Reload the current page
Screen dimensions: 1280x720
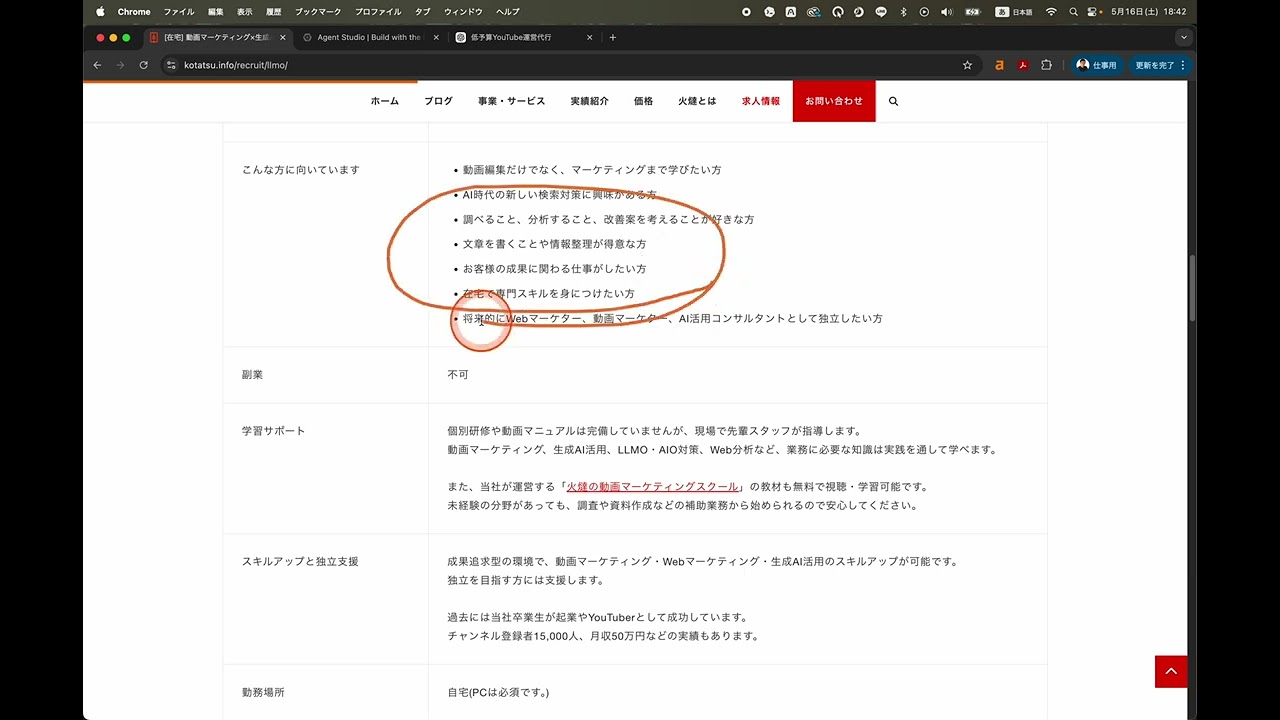coord(144,65)
